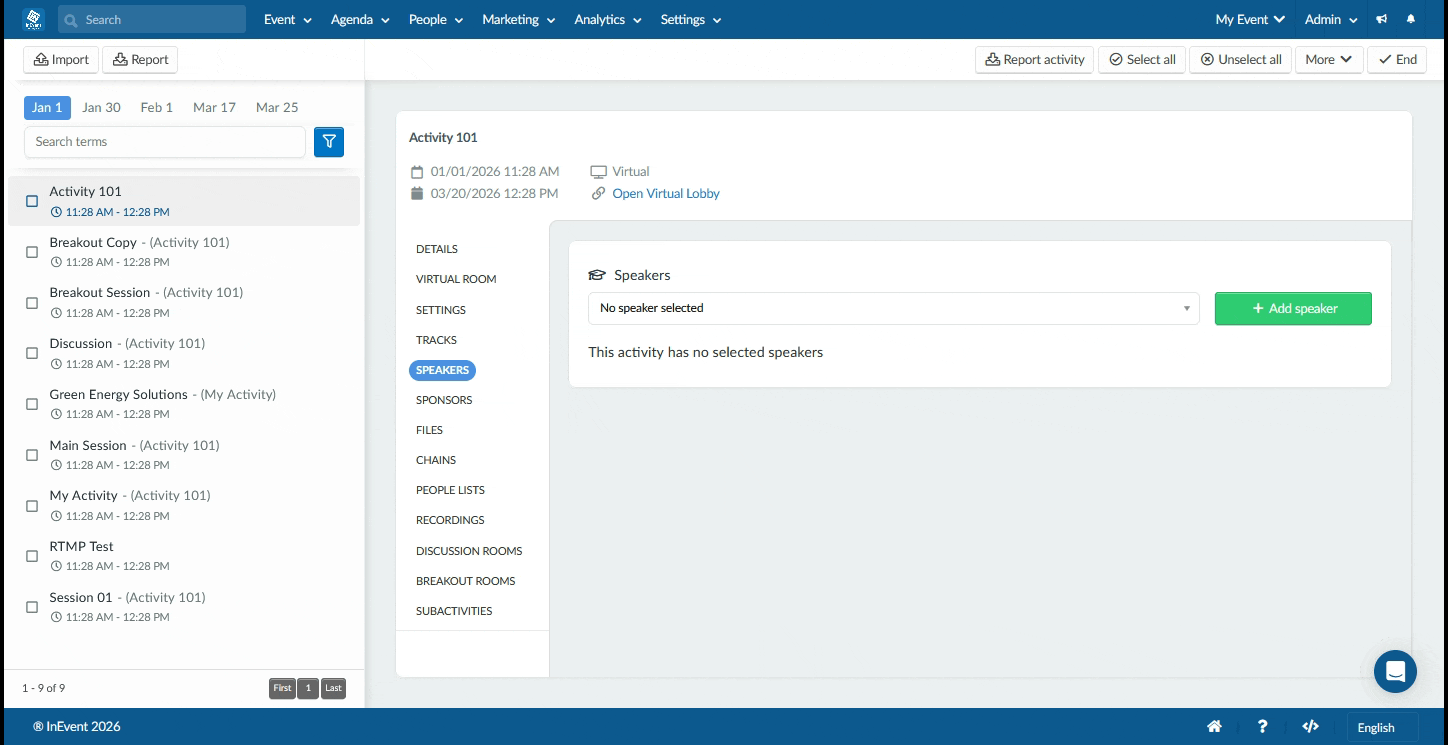Open the No speaker selected dropdown

coord(894,308)
